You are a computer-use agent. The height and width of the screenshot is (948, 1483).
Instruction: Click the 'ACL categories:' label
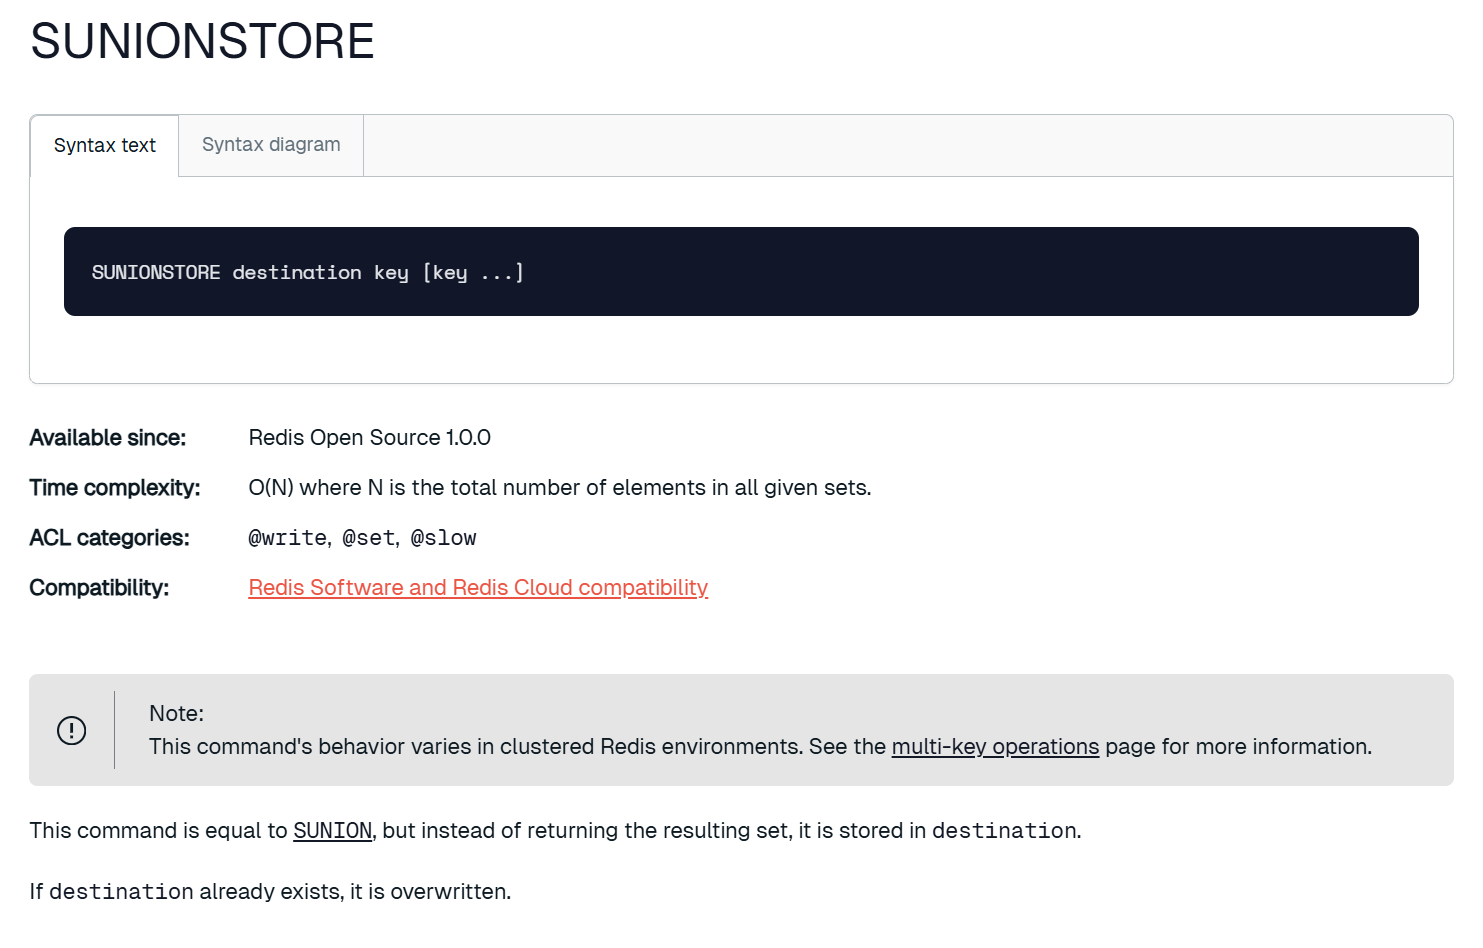tap(110, 538)
